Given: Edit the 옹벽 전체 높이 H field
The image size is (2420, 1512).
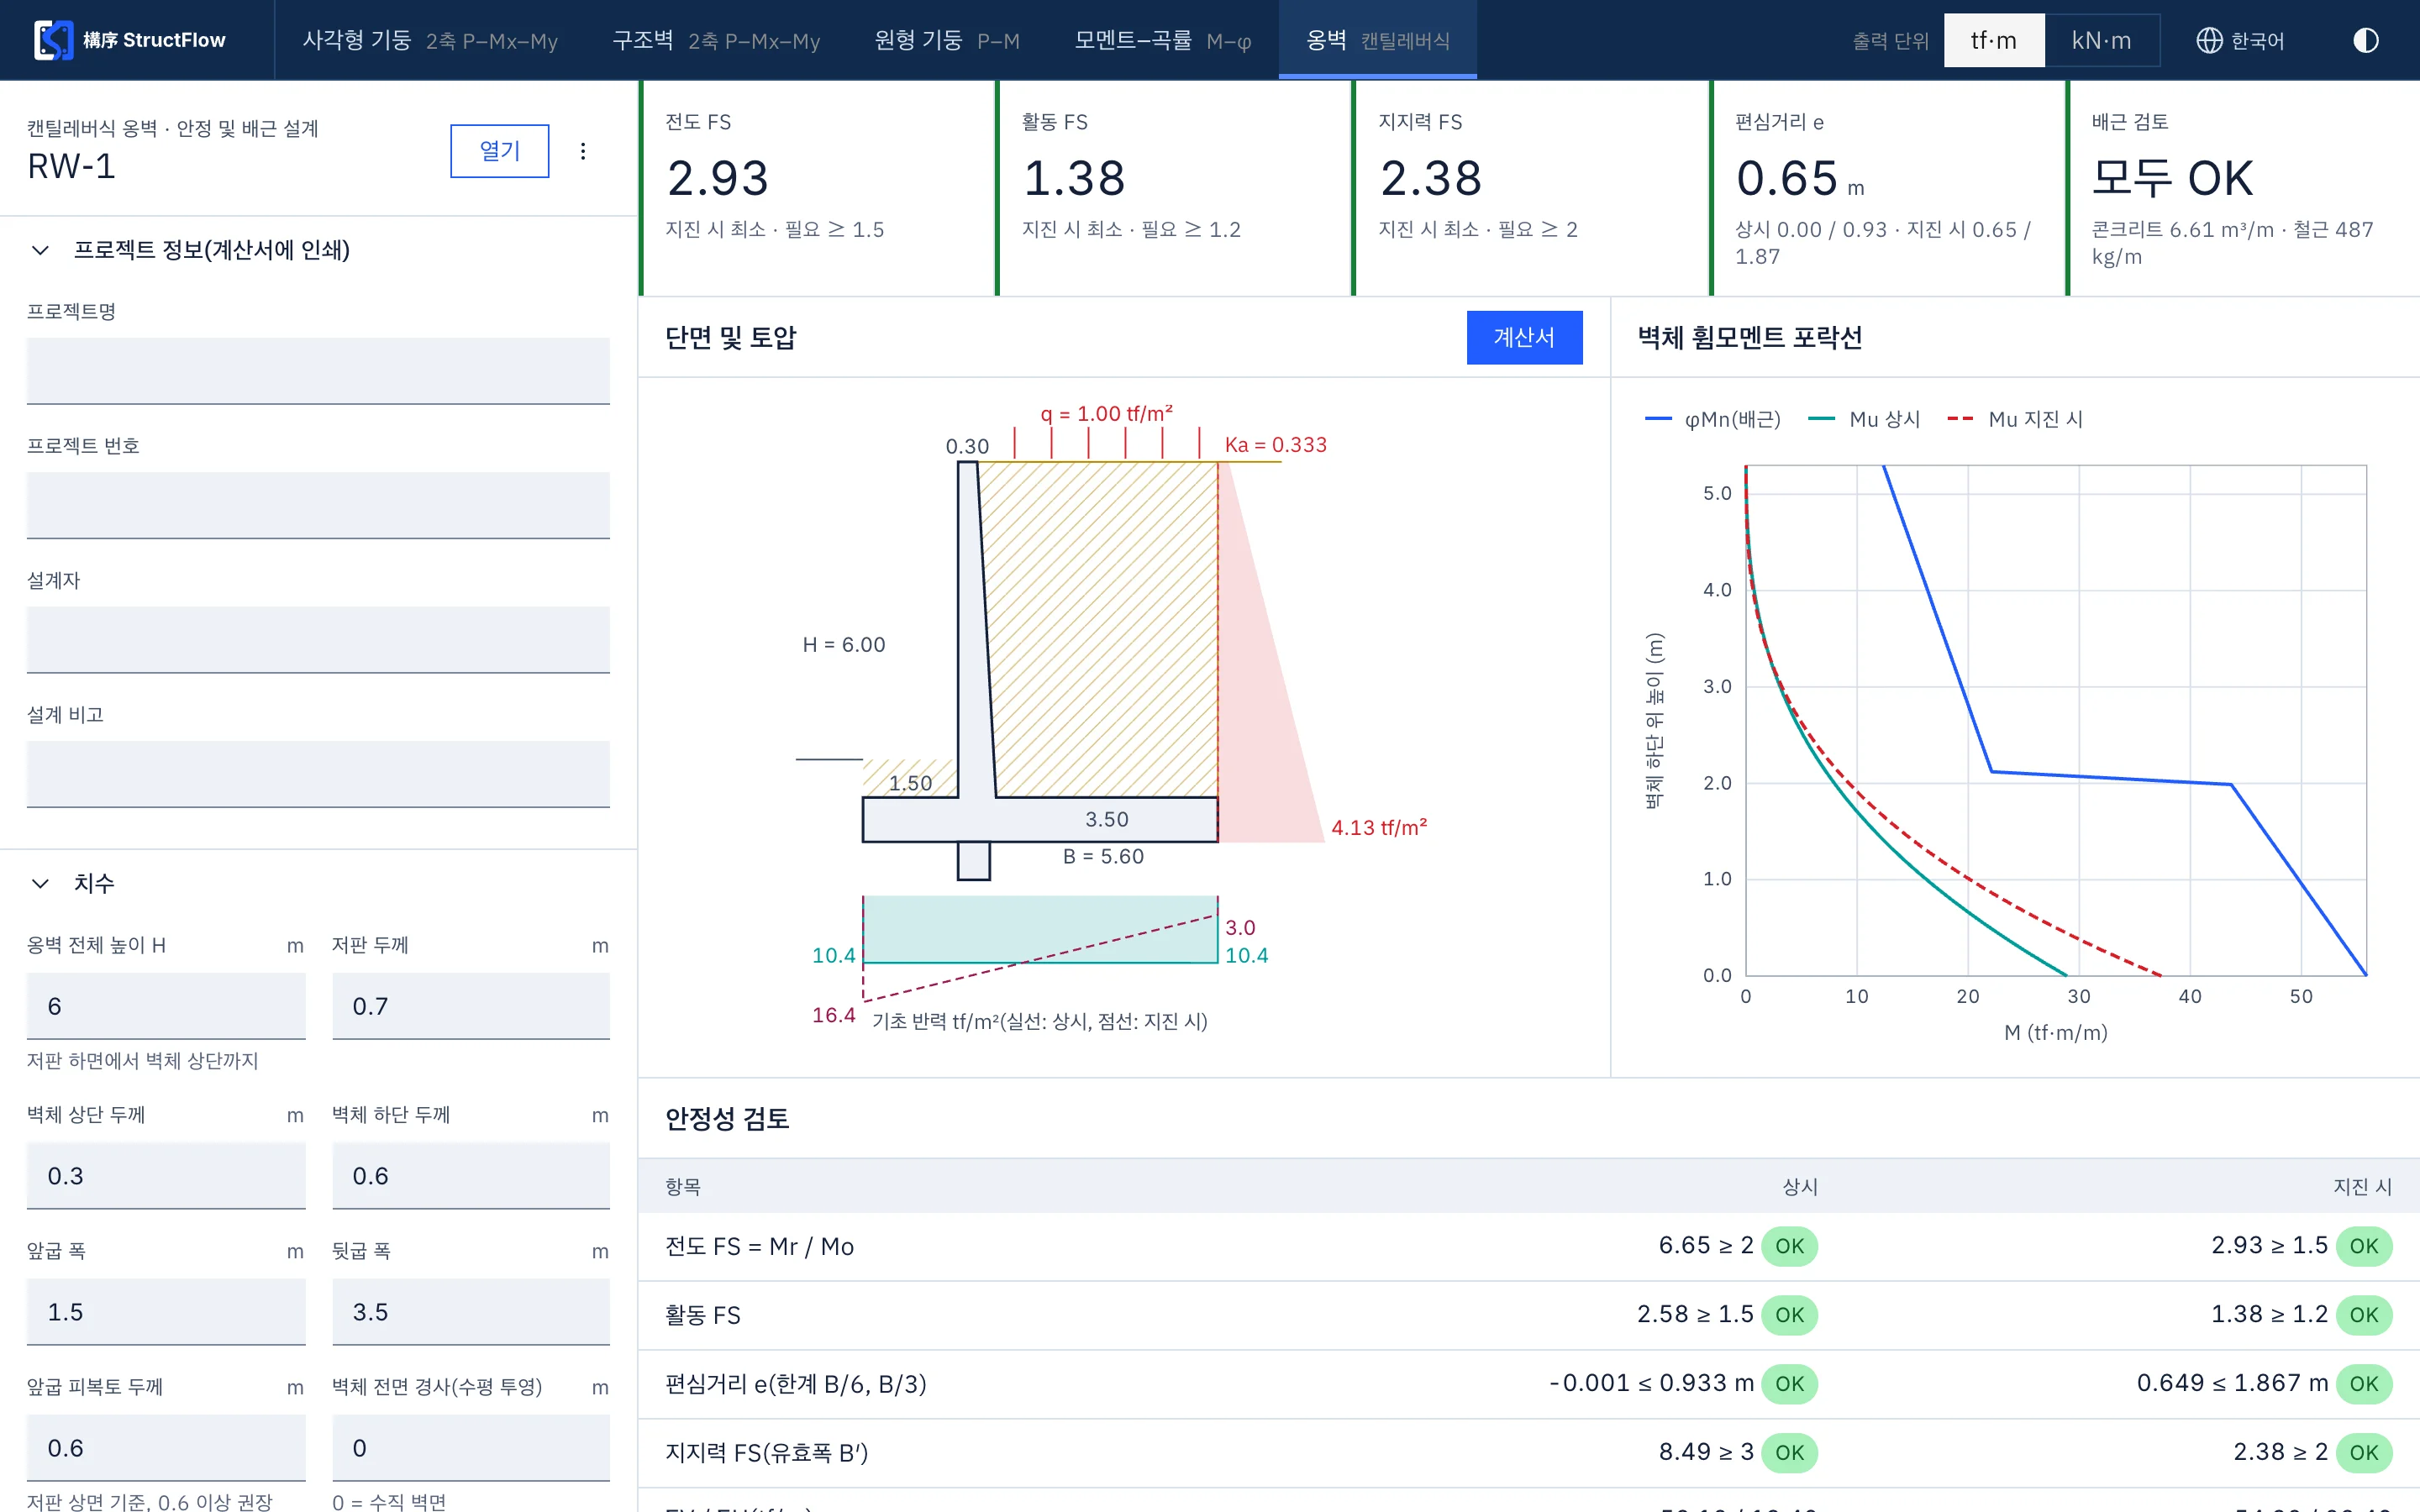Looking at the screenshot, I should click(x=166, y=1006).
